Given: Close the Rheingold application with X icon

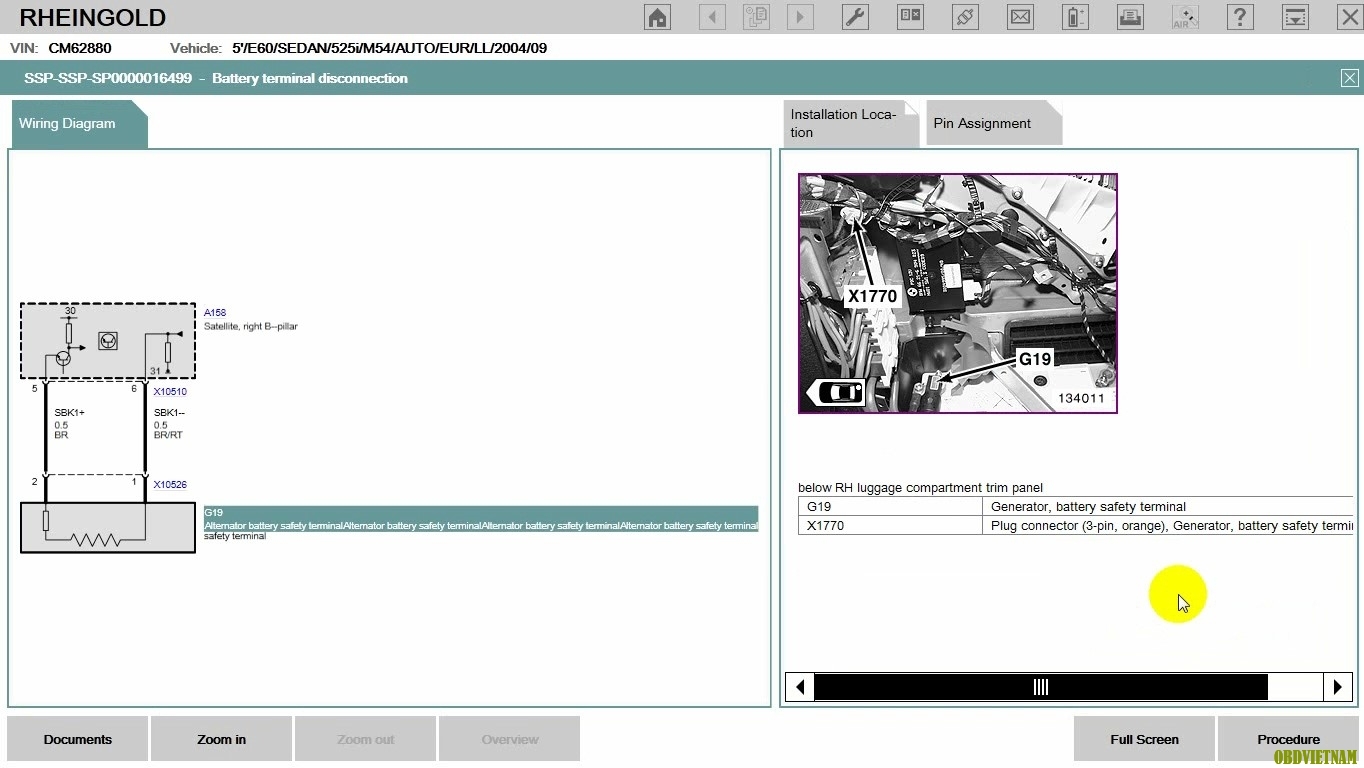Looking at the screenshot, I should coord(1349,16).
